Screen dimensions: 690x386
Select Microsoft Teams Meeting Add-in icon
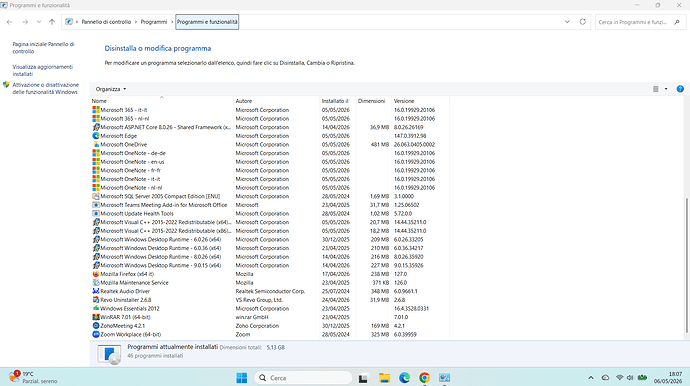point(95,205)
